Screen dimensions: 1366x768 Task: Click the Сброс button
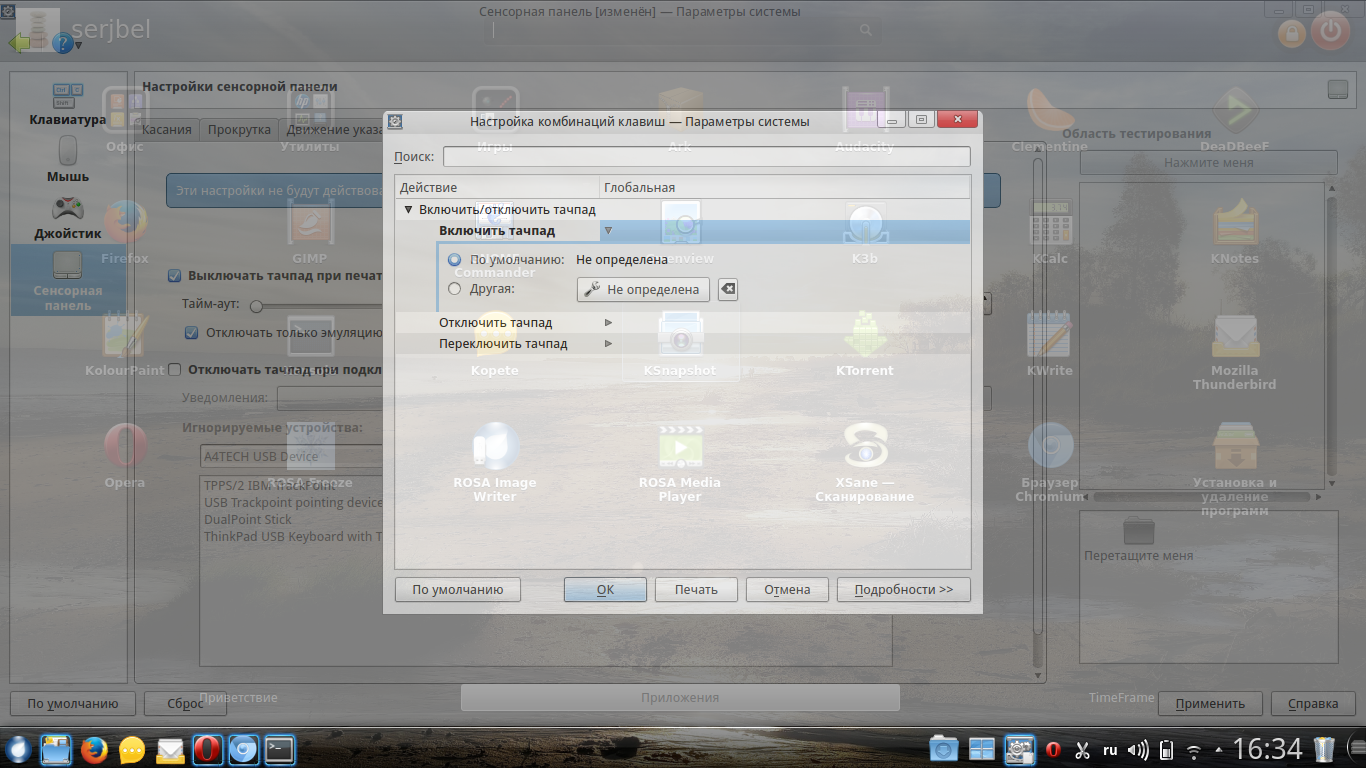pos(185,704)
